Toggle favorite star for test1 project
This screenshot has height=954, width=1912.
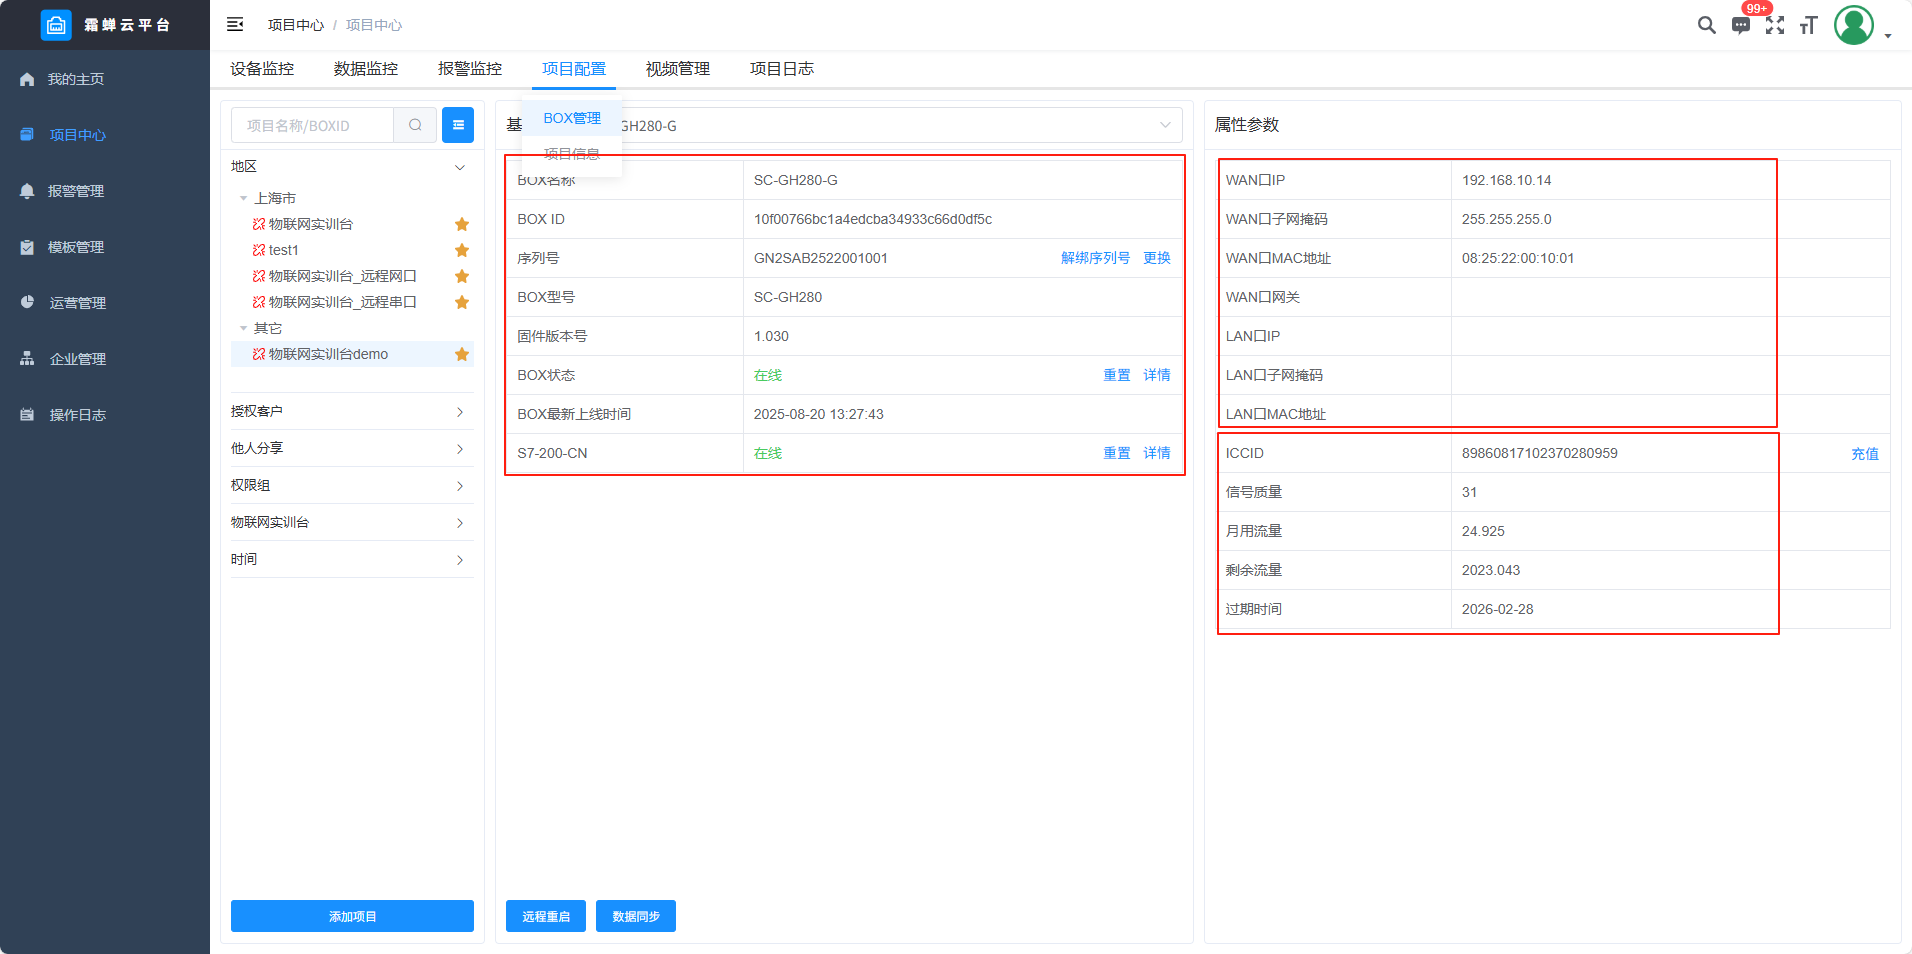462,250
